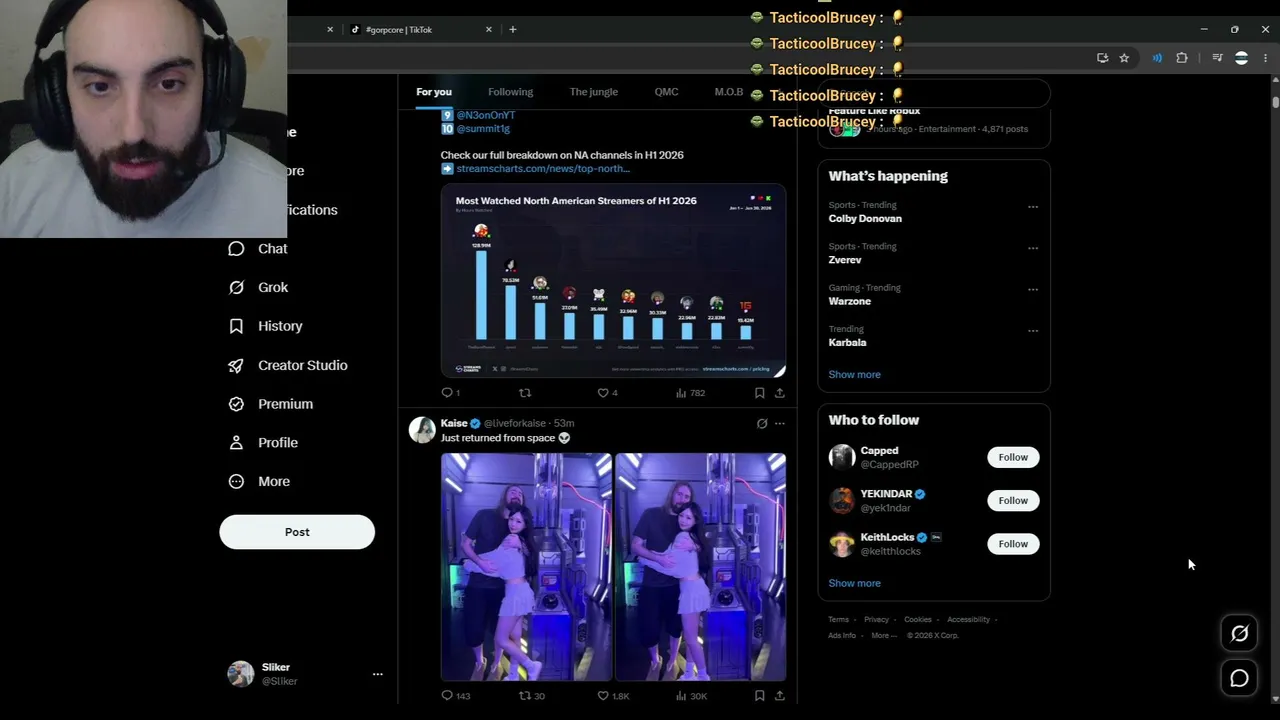The height and width of the screenshot is (720, 1280).
Task: Follow KeithLocks
Action: pyautogui.click(x=1013, y=544)
